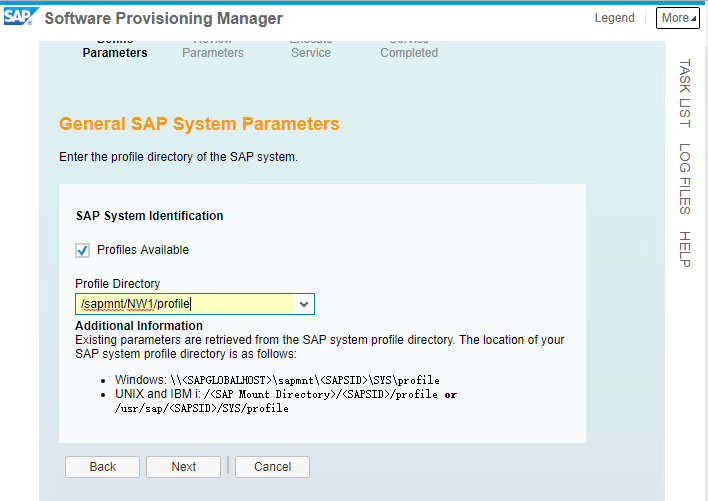The image size is (708, 501).
Task: Expand the Profile Directory dropdown arrow
Action: (x=304, y=304)
